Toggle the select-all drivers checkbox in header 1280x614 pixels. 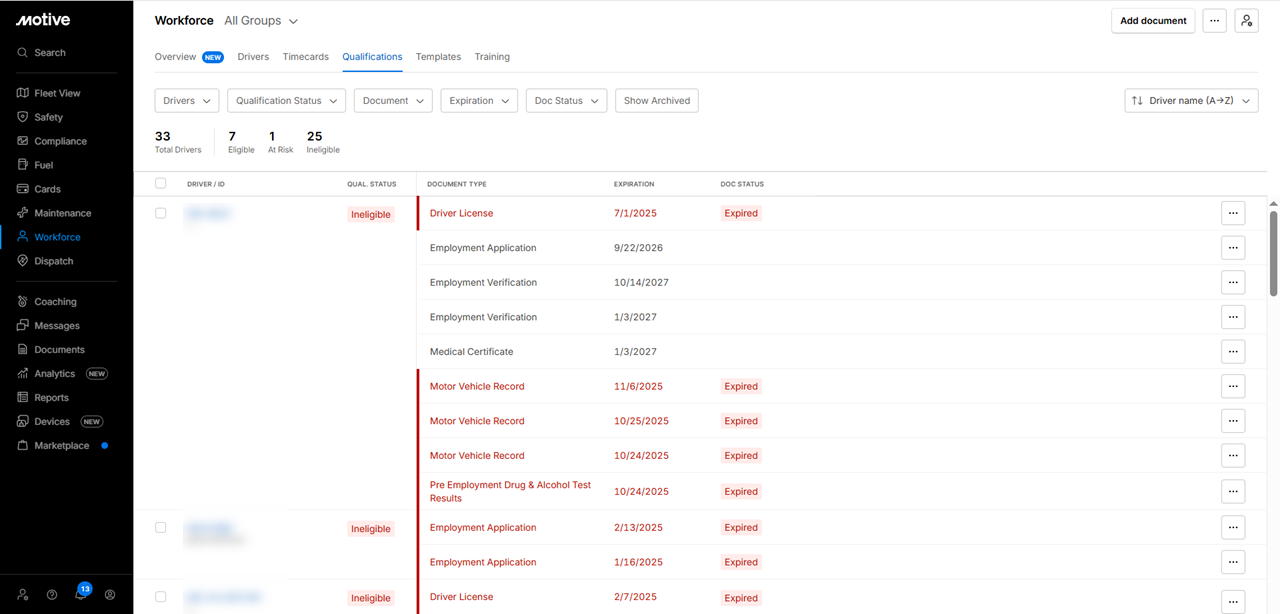[x=161, y=183]
